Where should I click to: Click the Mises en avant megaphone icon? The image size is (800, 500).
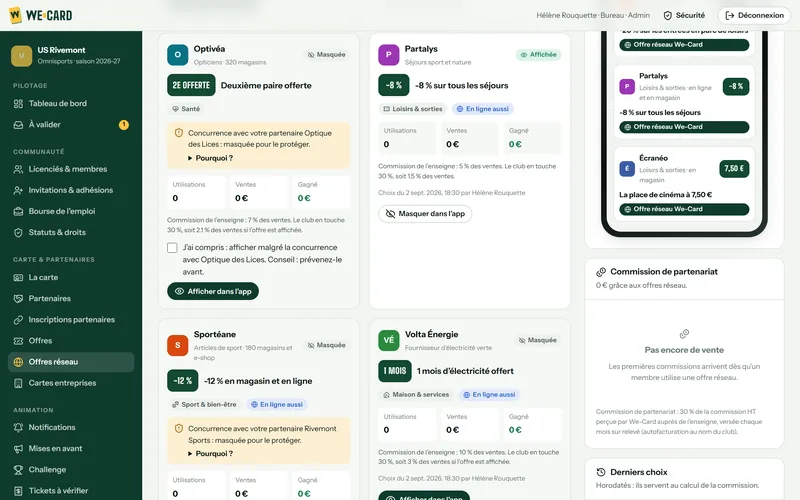[18, 448]
